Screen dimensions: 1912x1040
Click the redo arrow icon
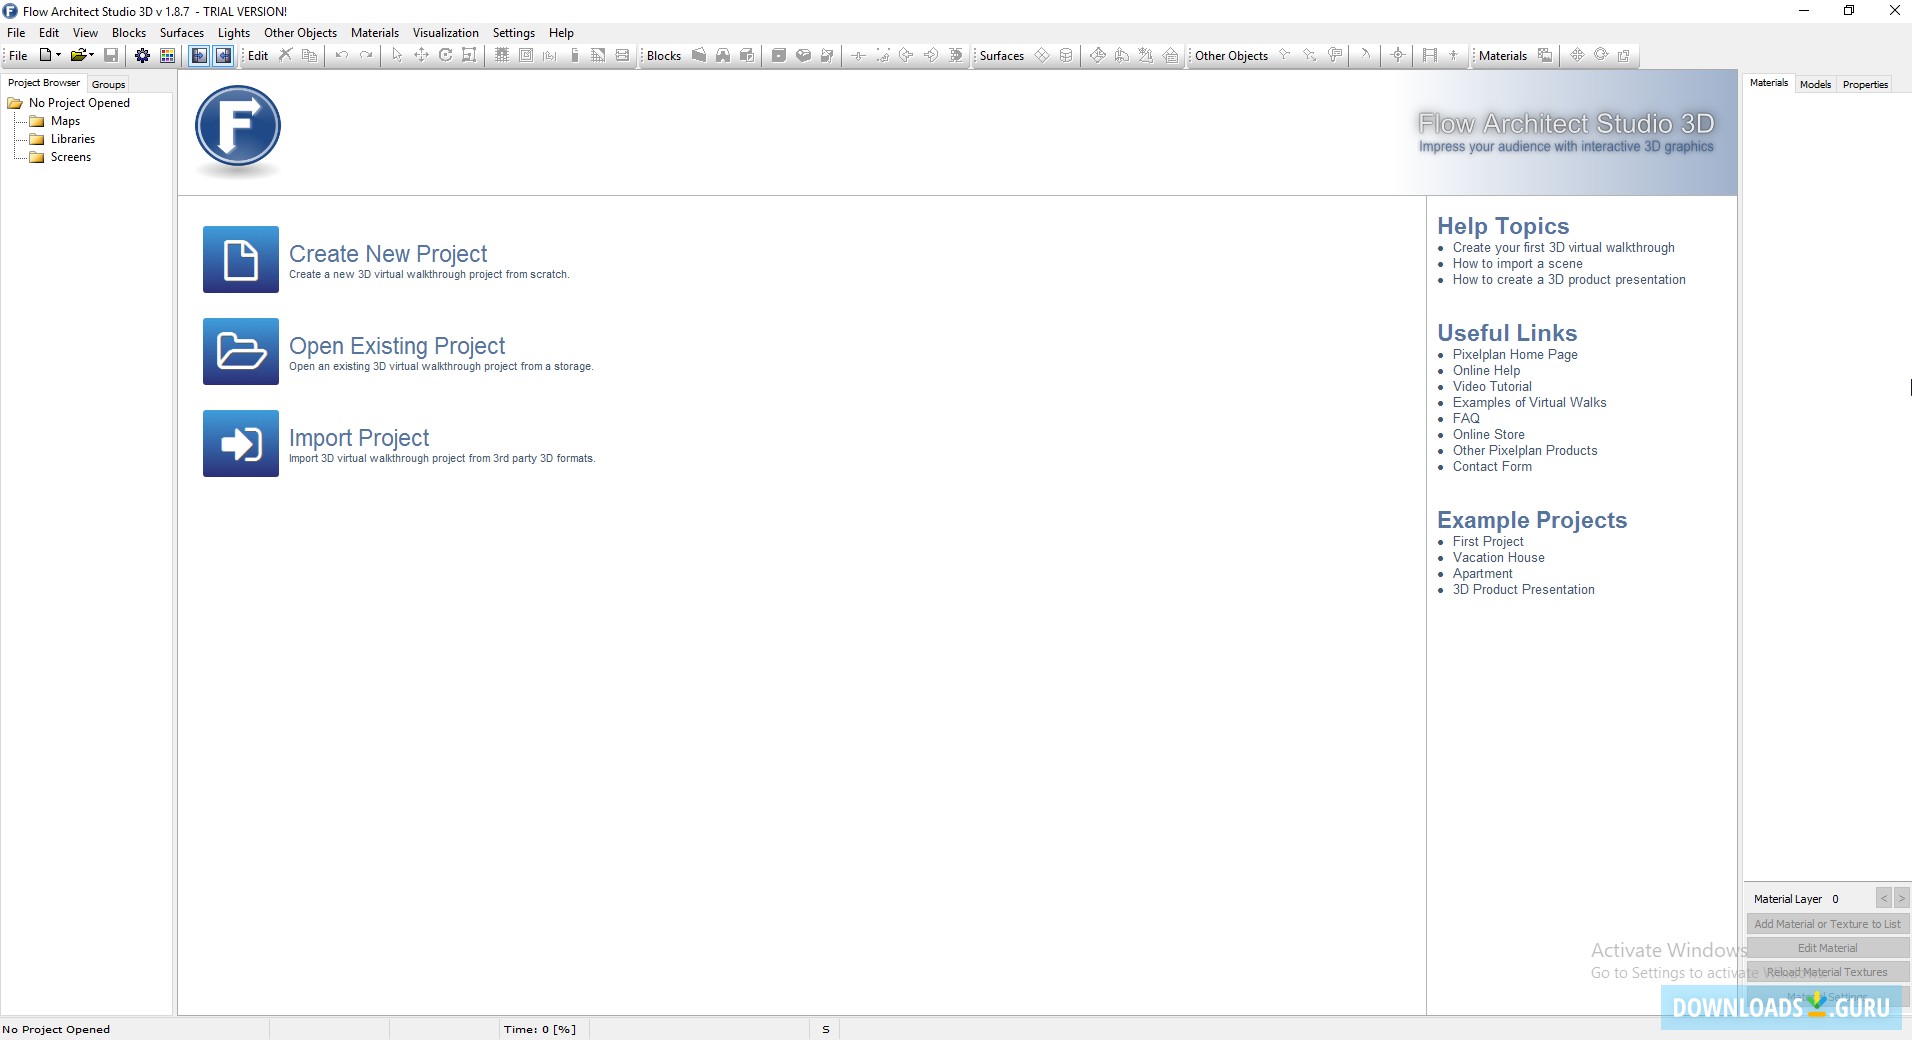tap(365, 55)
